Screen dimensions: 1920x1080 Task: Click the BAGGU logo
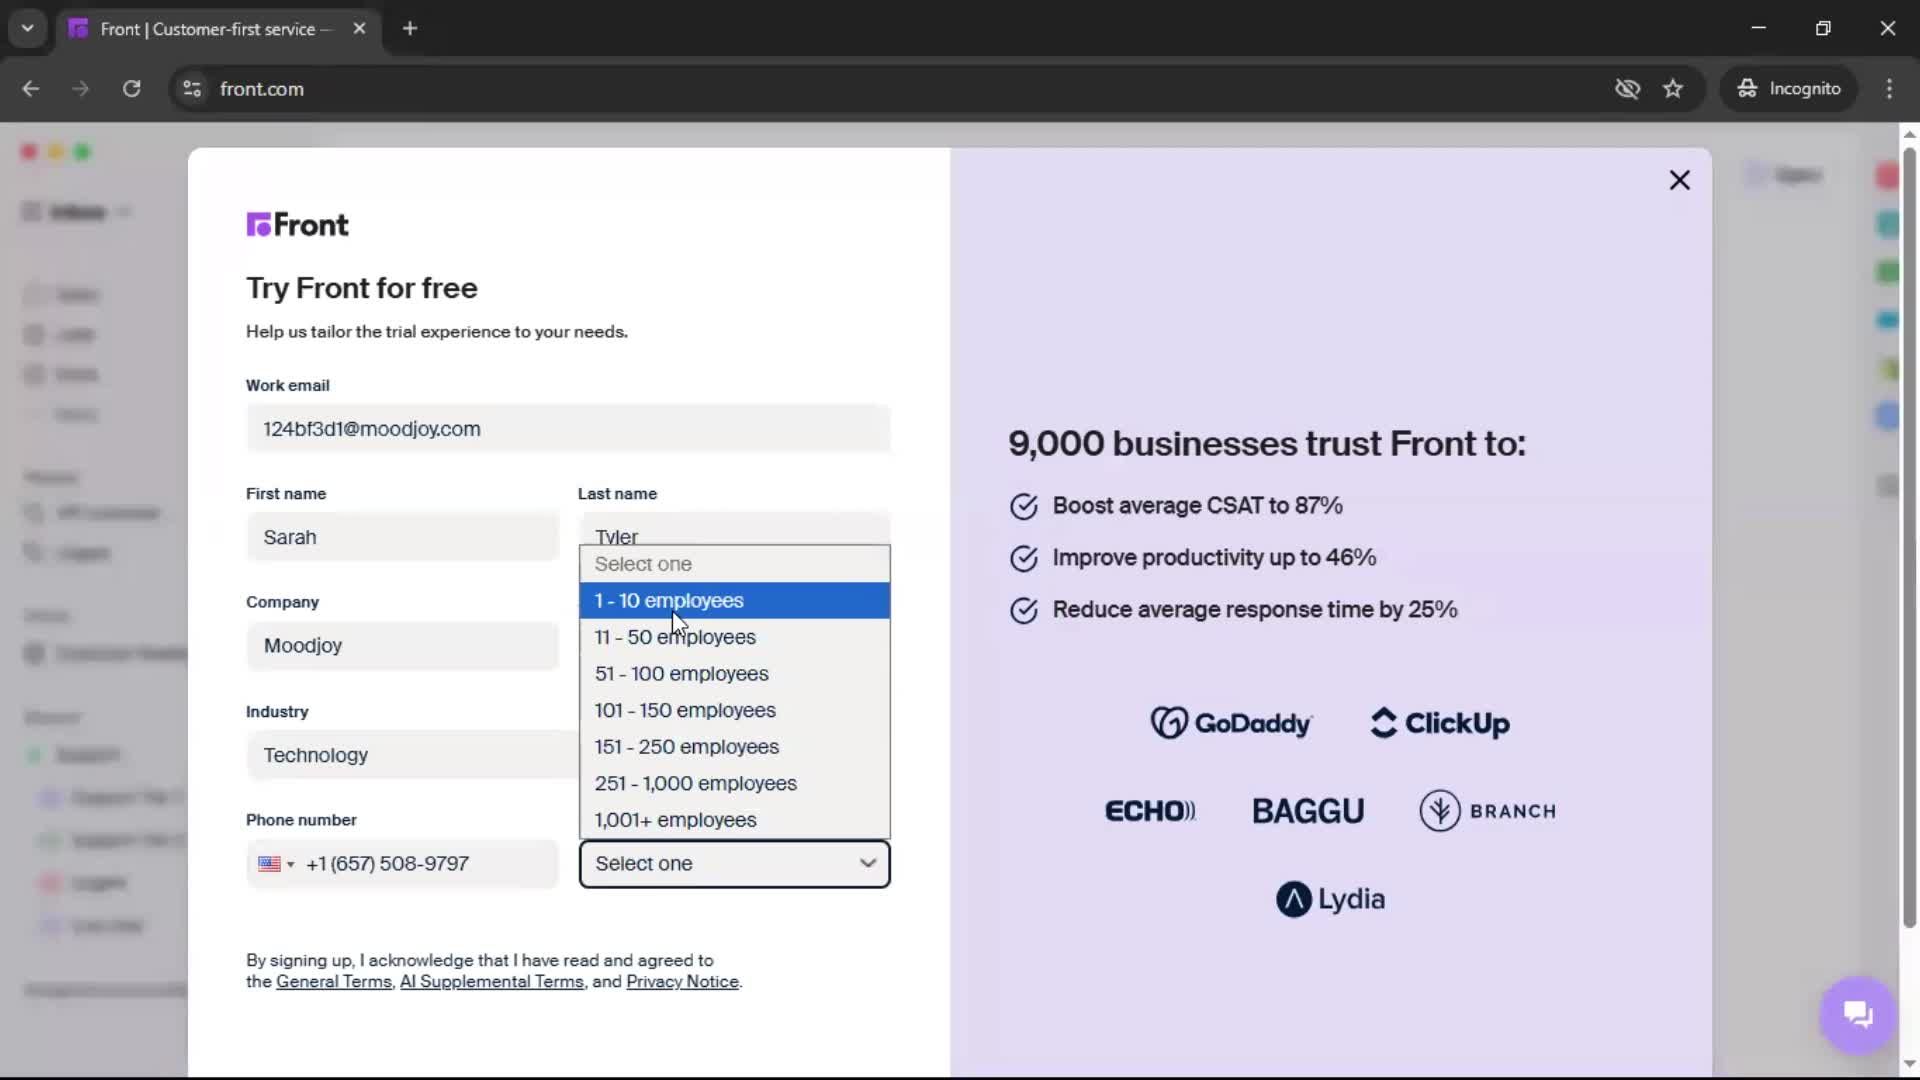pos(1308,810)
